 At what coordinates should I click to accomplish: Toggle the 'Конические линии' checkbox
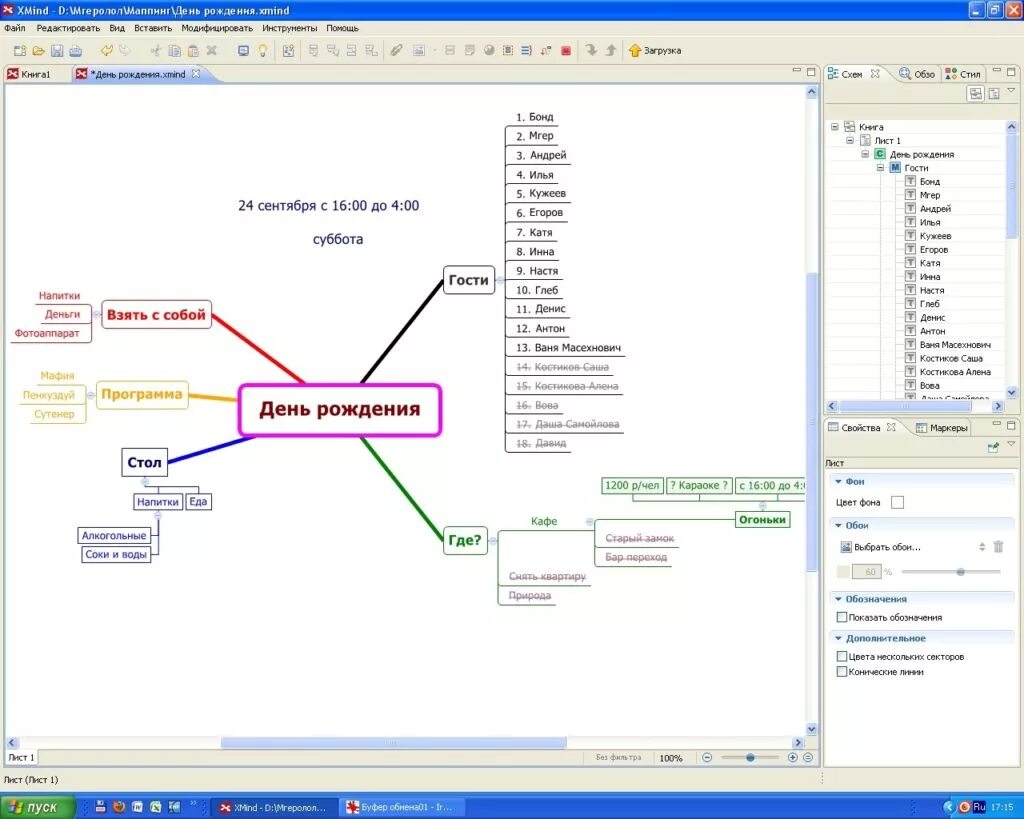tap(842, 671)
